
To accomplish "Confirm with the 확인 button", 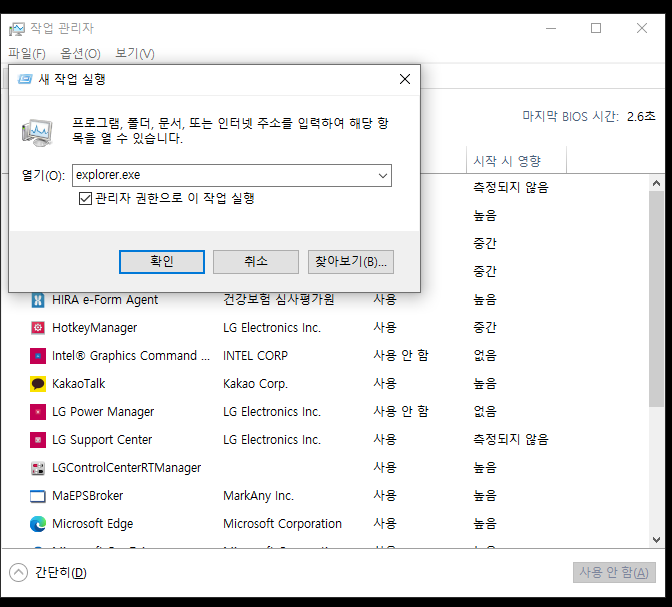I will click(x=162, y=261).
